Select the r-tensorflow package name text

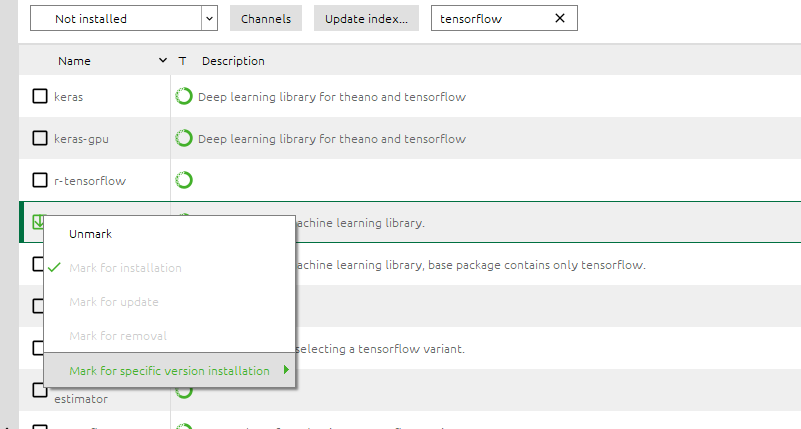point(90,181)
